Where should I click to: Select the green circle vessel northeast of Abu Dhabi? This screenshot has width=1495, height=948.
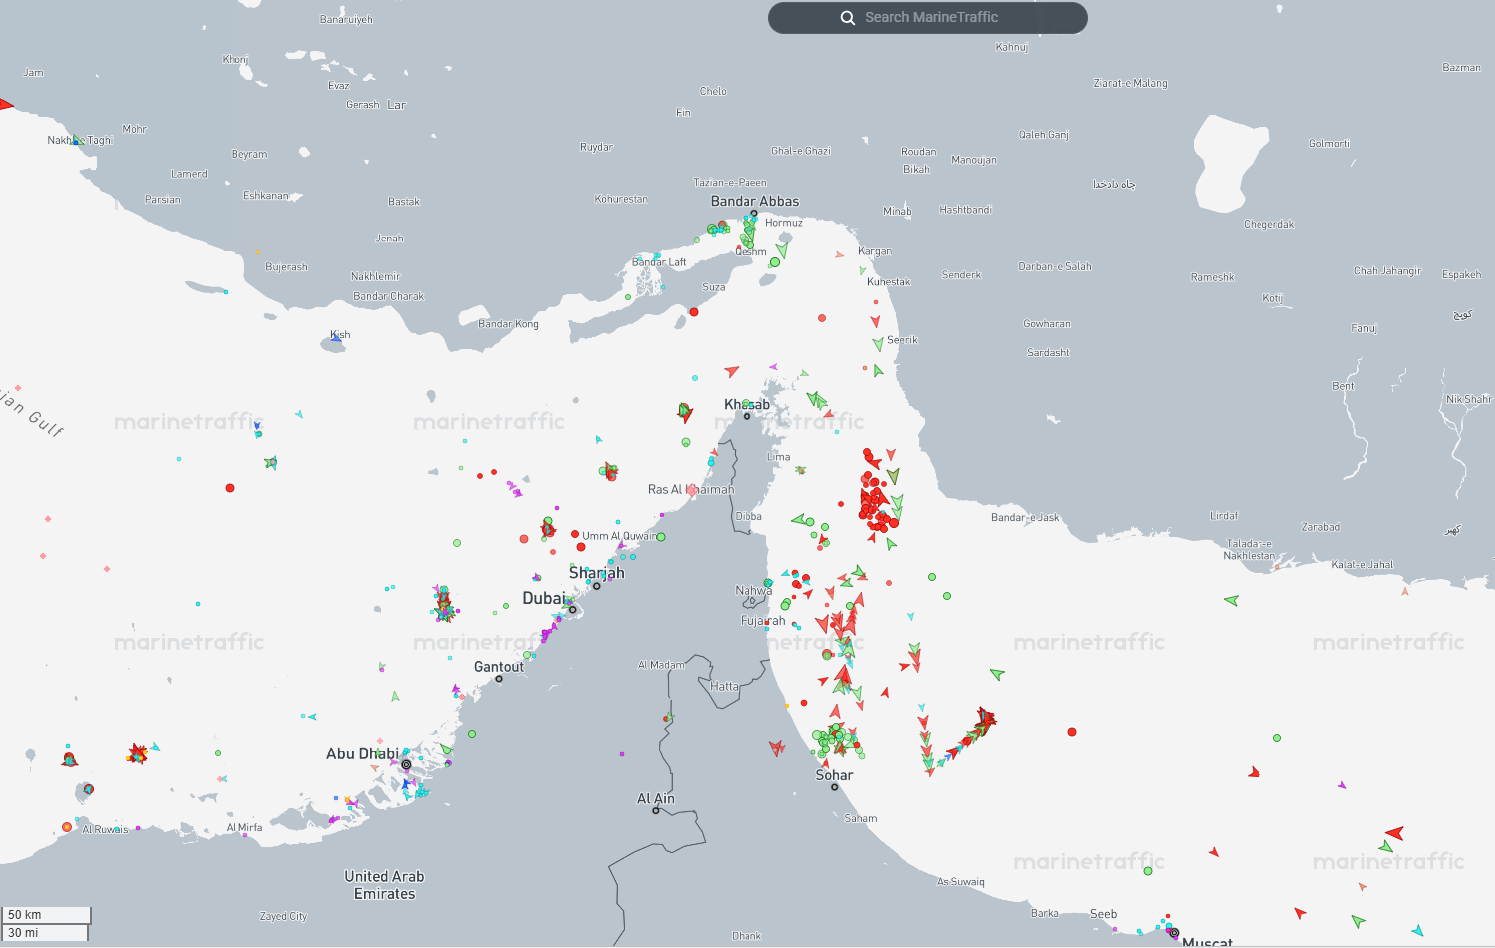[x=472, y=734]
